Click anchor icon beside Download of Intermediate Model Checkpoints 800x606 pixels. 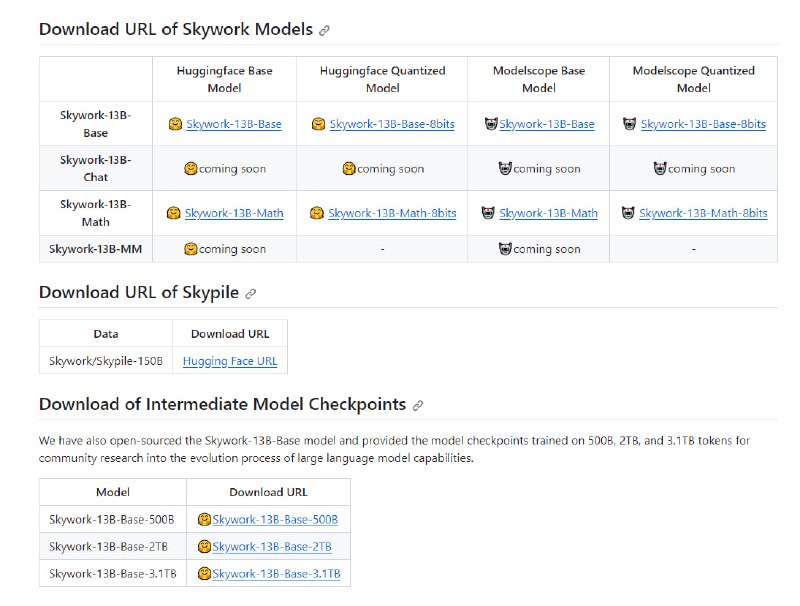click(418, 403)
